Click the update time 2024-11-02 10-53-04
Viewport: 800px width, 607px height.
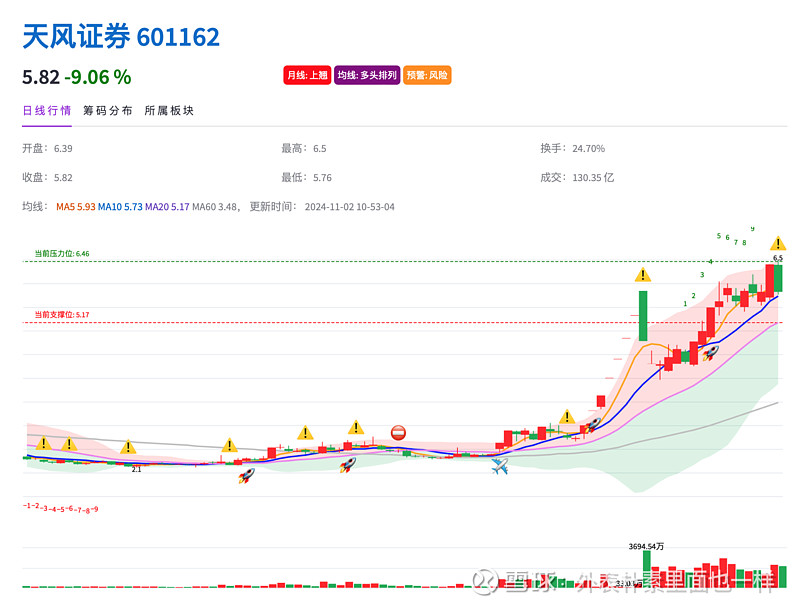[x=349, y=207]
